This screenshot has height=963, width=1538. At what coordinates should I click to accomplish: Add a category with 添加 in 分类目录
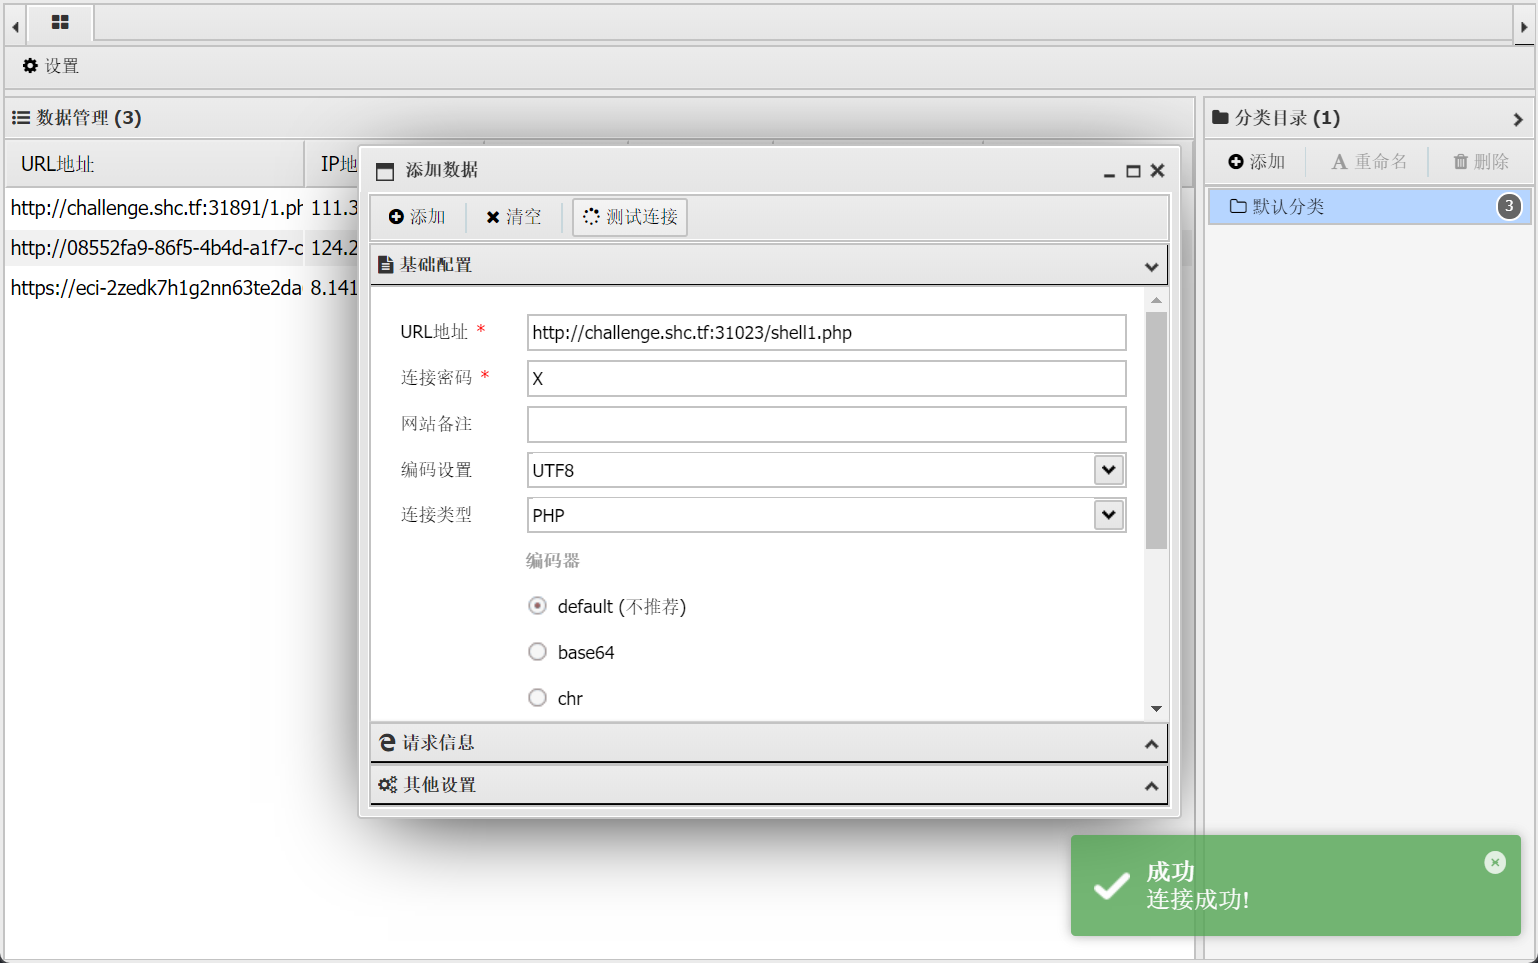pos(1257,162)
